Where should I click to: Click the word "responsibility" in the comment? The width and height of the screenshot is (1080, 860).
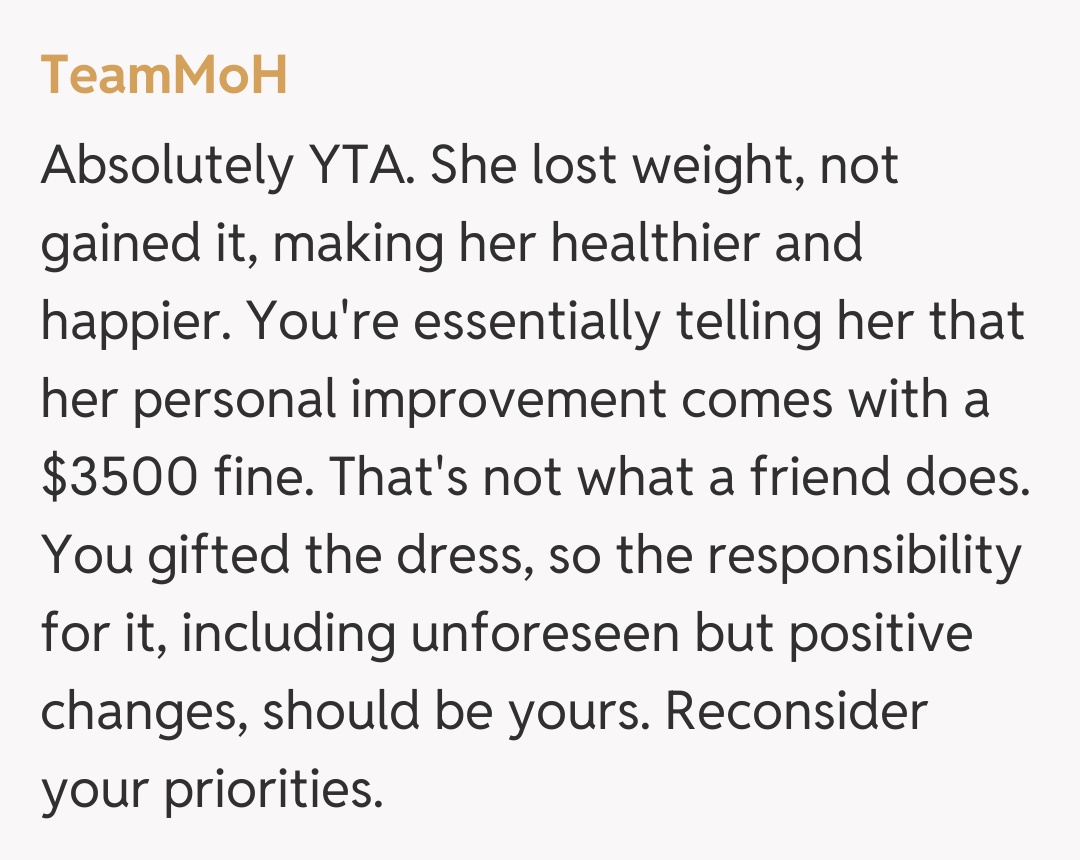tap(865, 557)
